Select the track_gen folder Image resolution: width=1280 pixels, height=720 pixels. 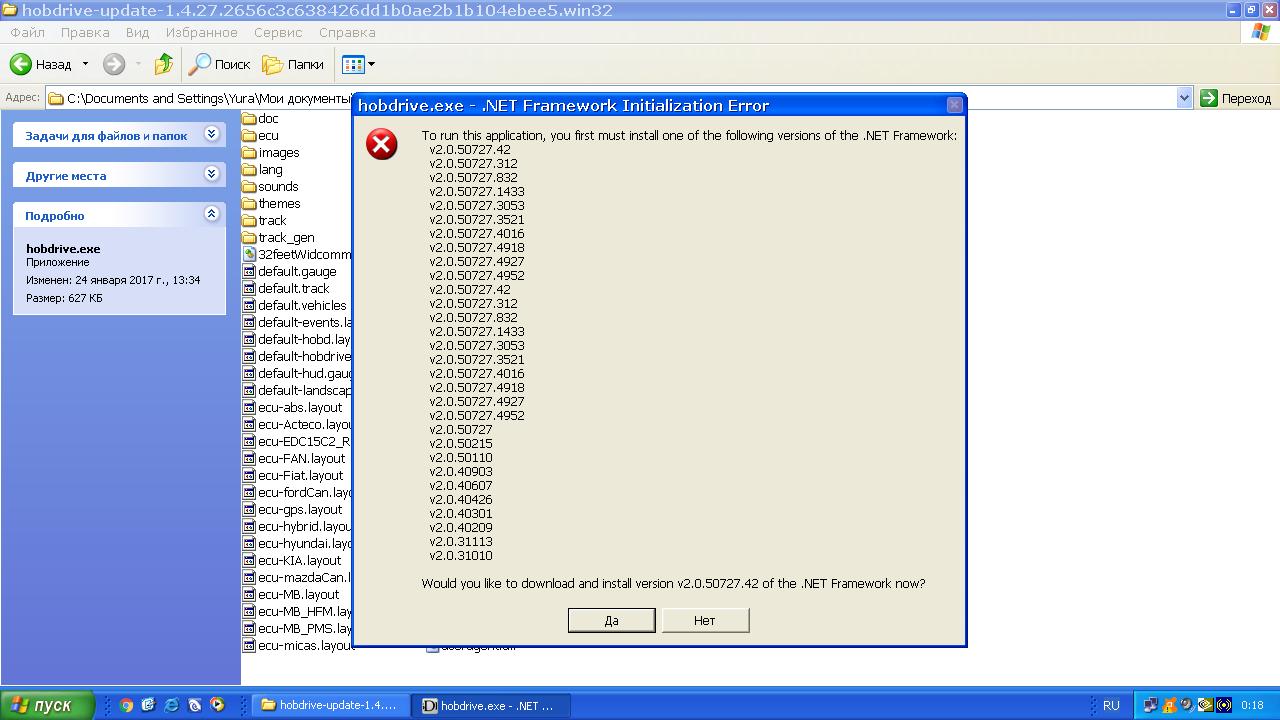tap(278, 237)
